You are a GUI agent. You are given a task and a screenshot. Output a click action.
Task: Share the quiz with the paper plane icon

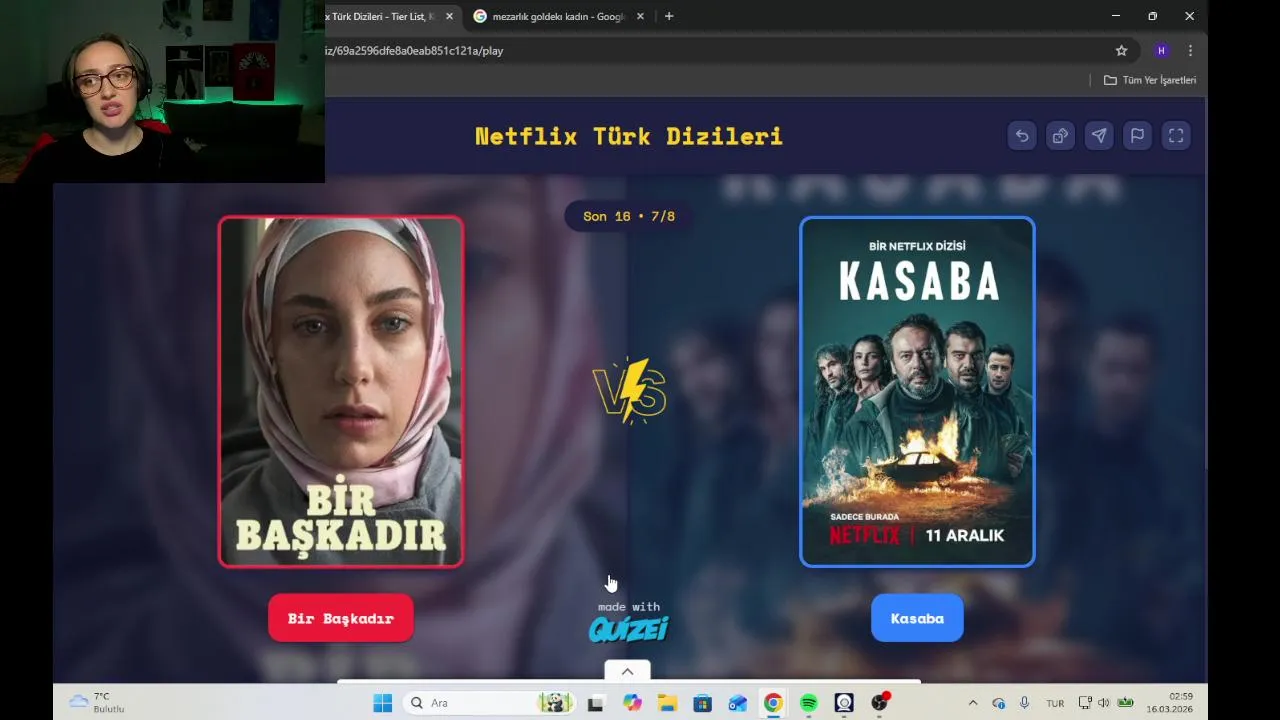(x=1099, y=136)
